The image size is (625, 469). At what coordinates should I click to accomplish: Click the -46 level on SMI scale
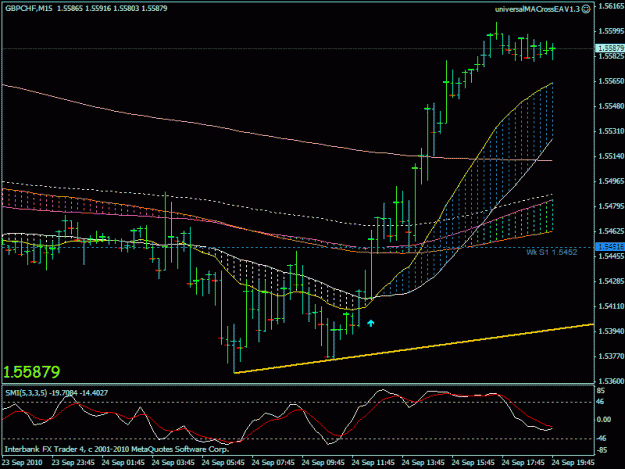(601, 438)
